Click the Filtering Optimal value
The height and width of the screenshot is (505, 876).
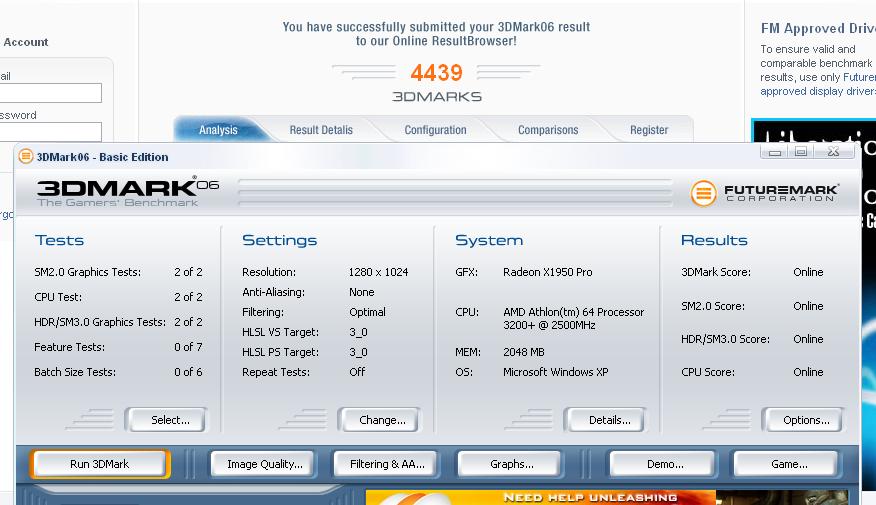tap(367, 312)
